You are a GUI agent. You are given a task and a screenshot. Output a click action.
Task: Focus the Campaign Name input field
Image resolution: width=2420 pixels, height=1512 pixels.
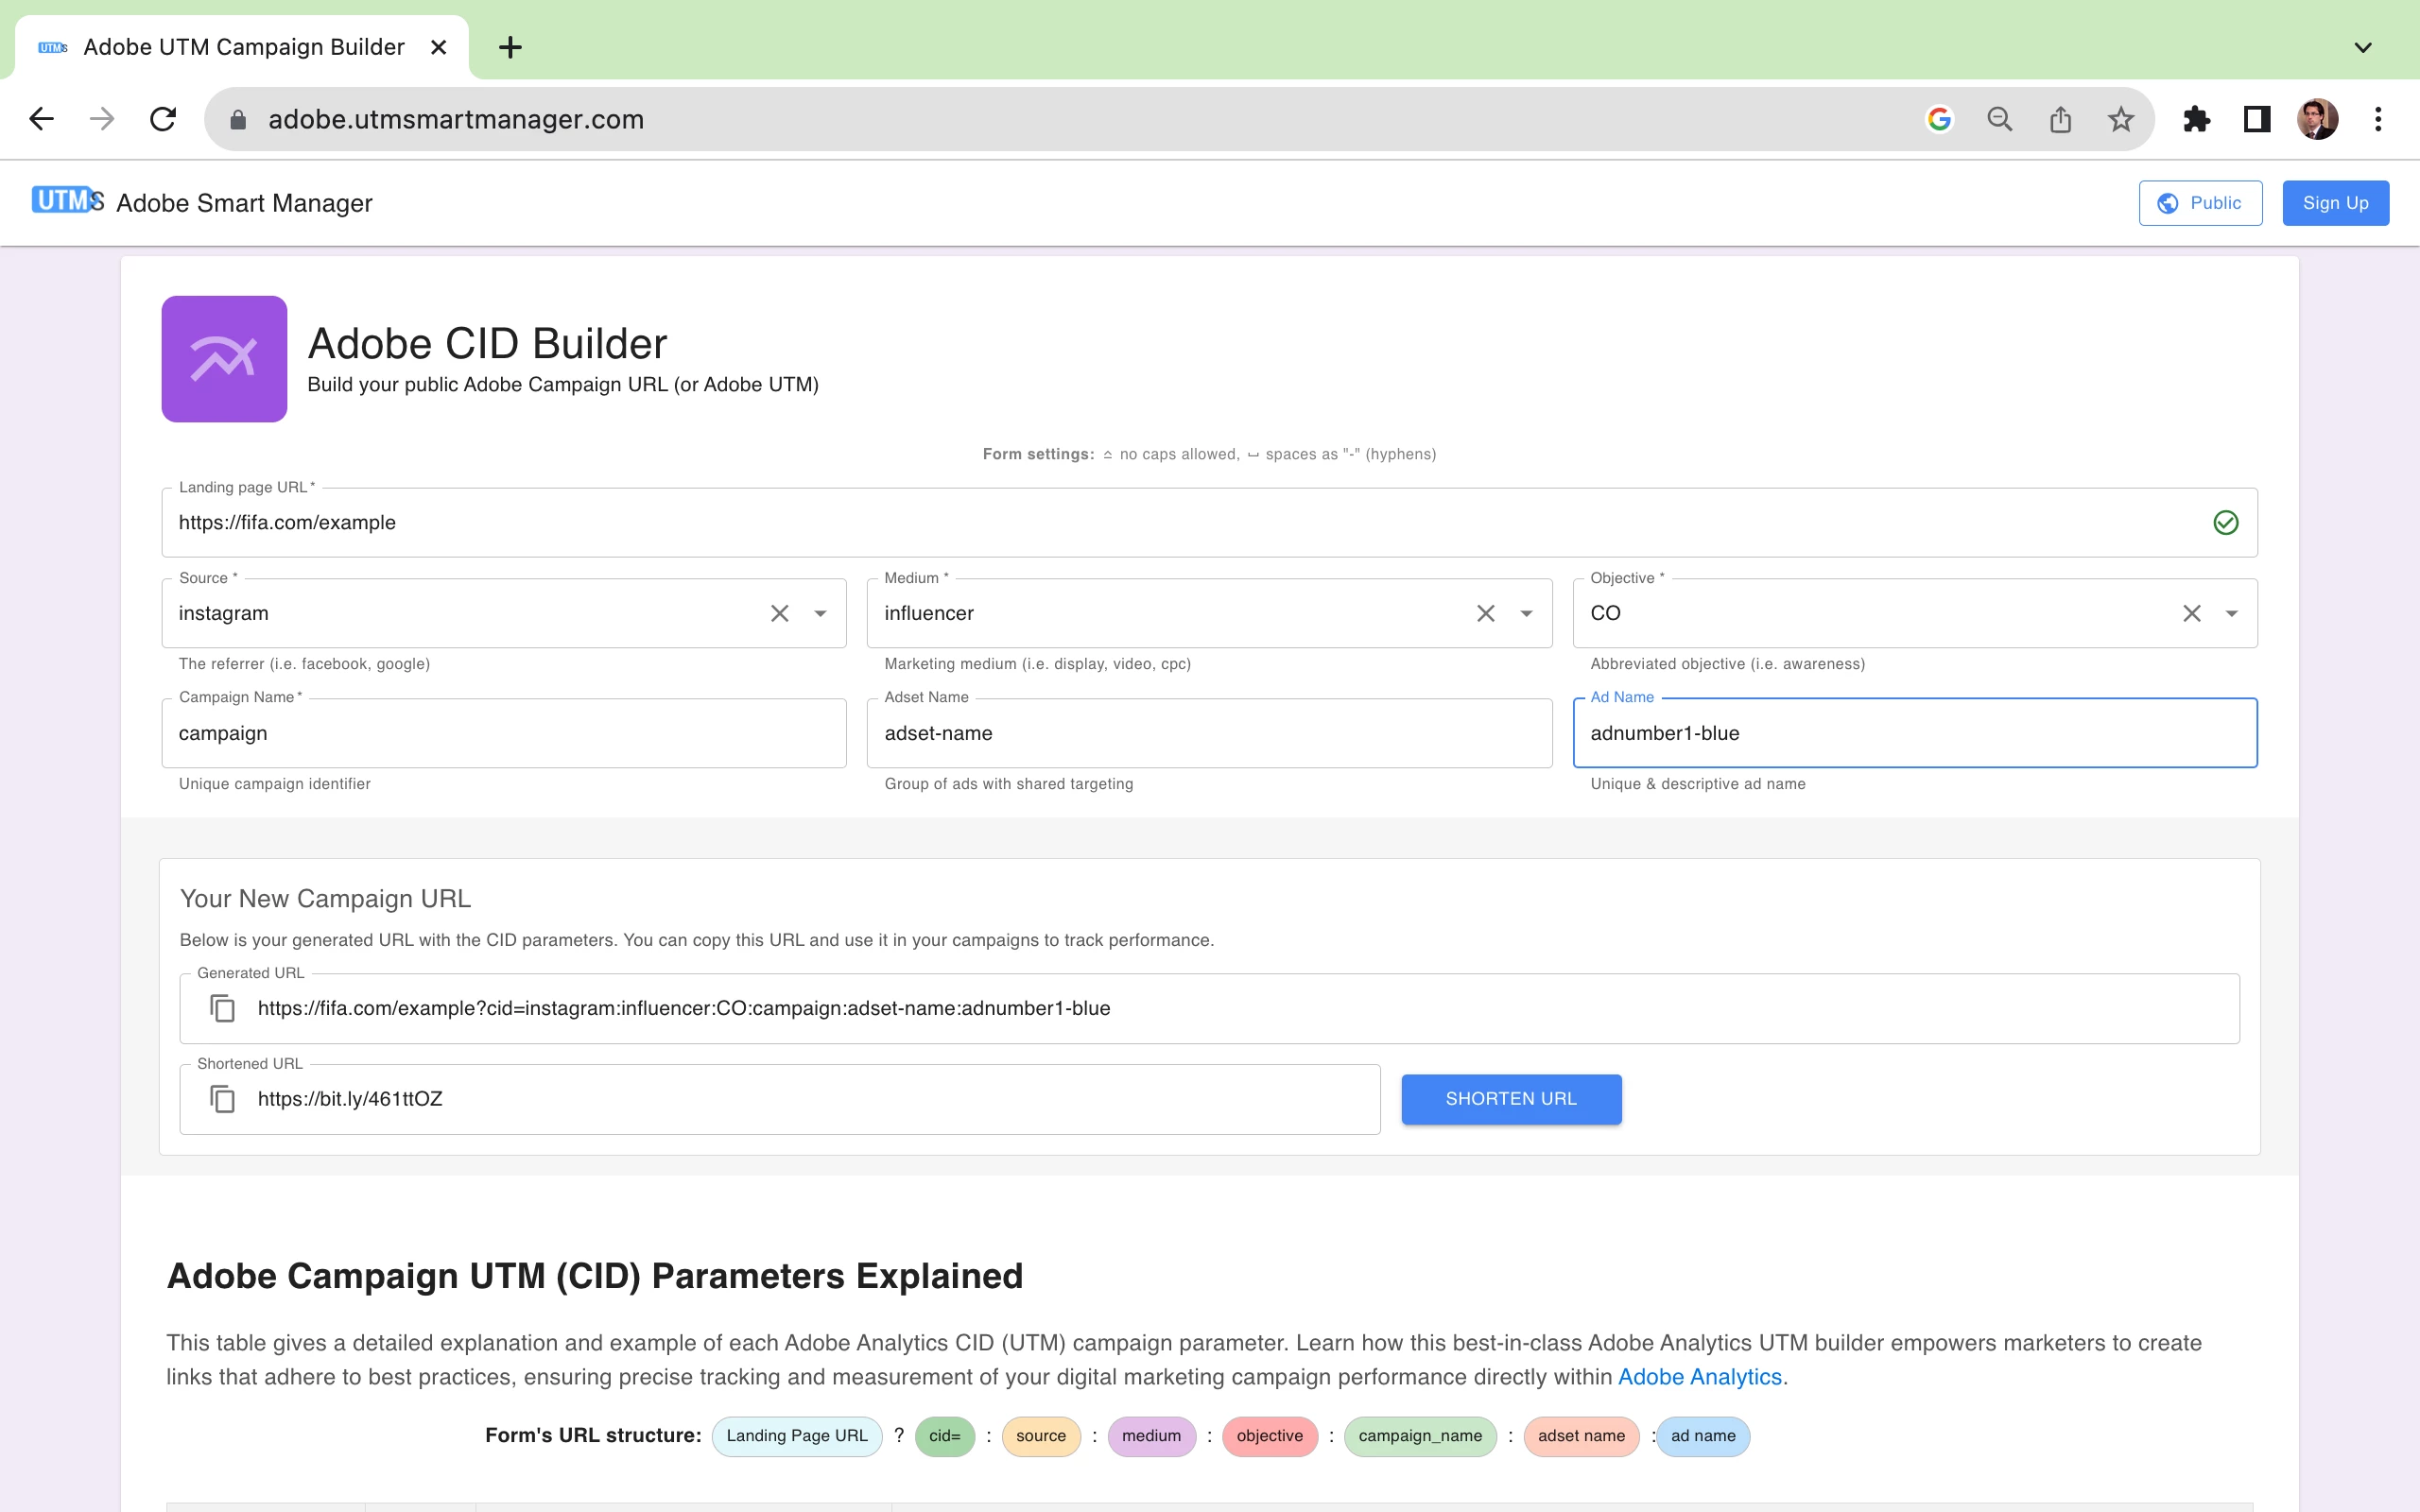click(504, 733)
